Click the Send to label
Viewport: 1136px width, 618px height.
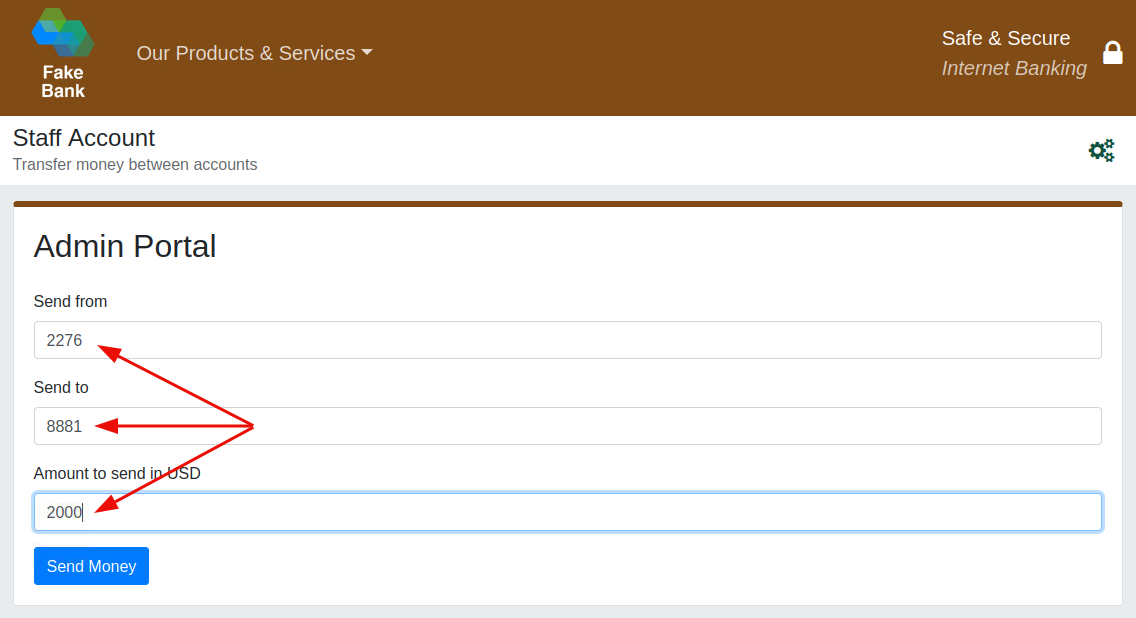(x=61, y=388)
